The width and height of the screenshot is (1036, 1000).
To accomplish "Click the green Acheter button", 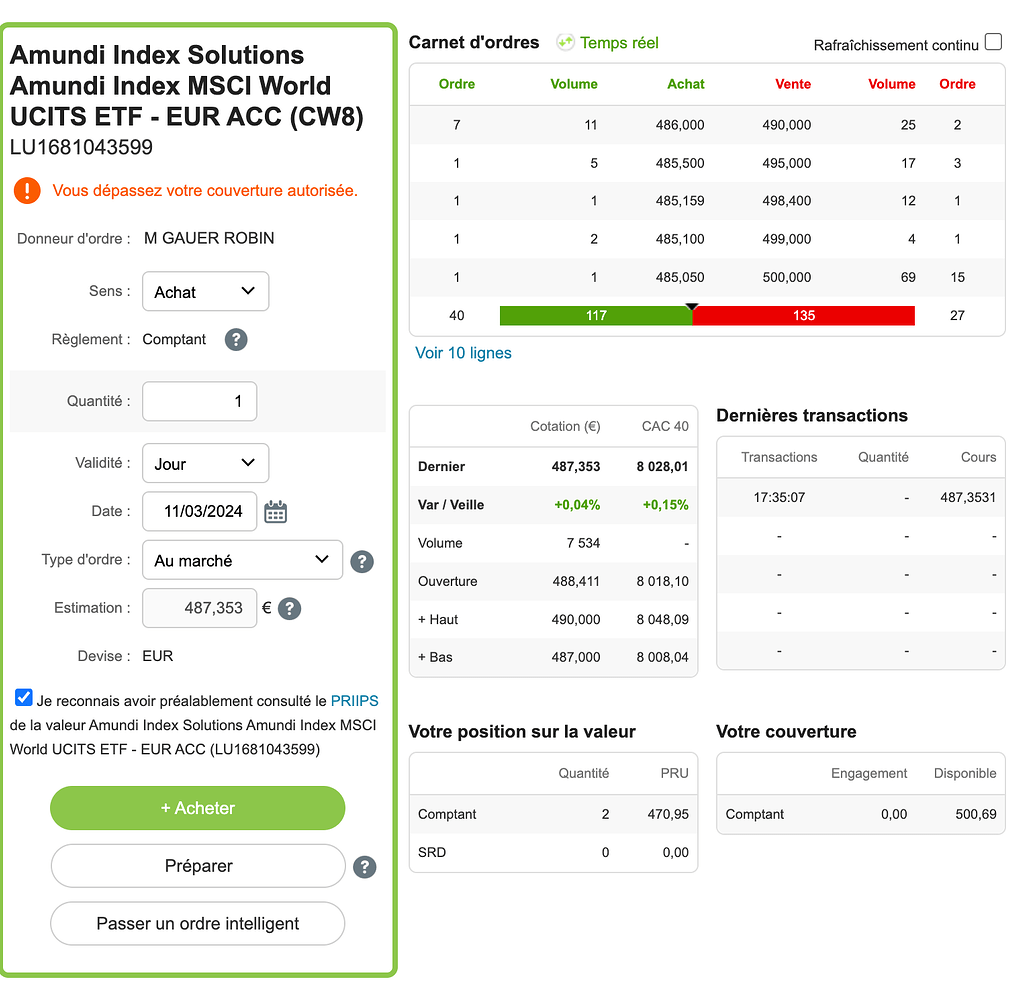I will [x=198, y=808].
